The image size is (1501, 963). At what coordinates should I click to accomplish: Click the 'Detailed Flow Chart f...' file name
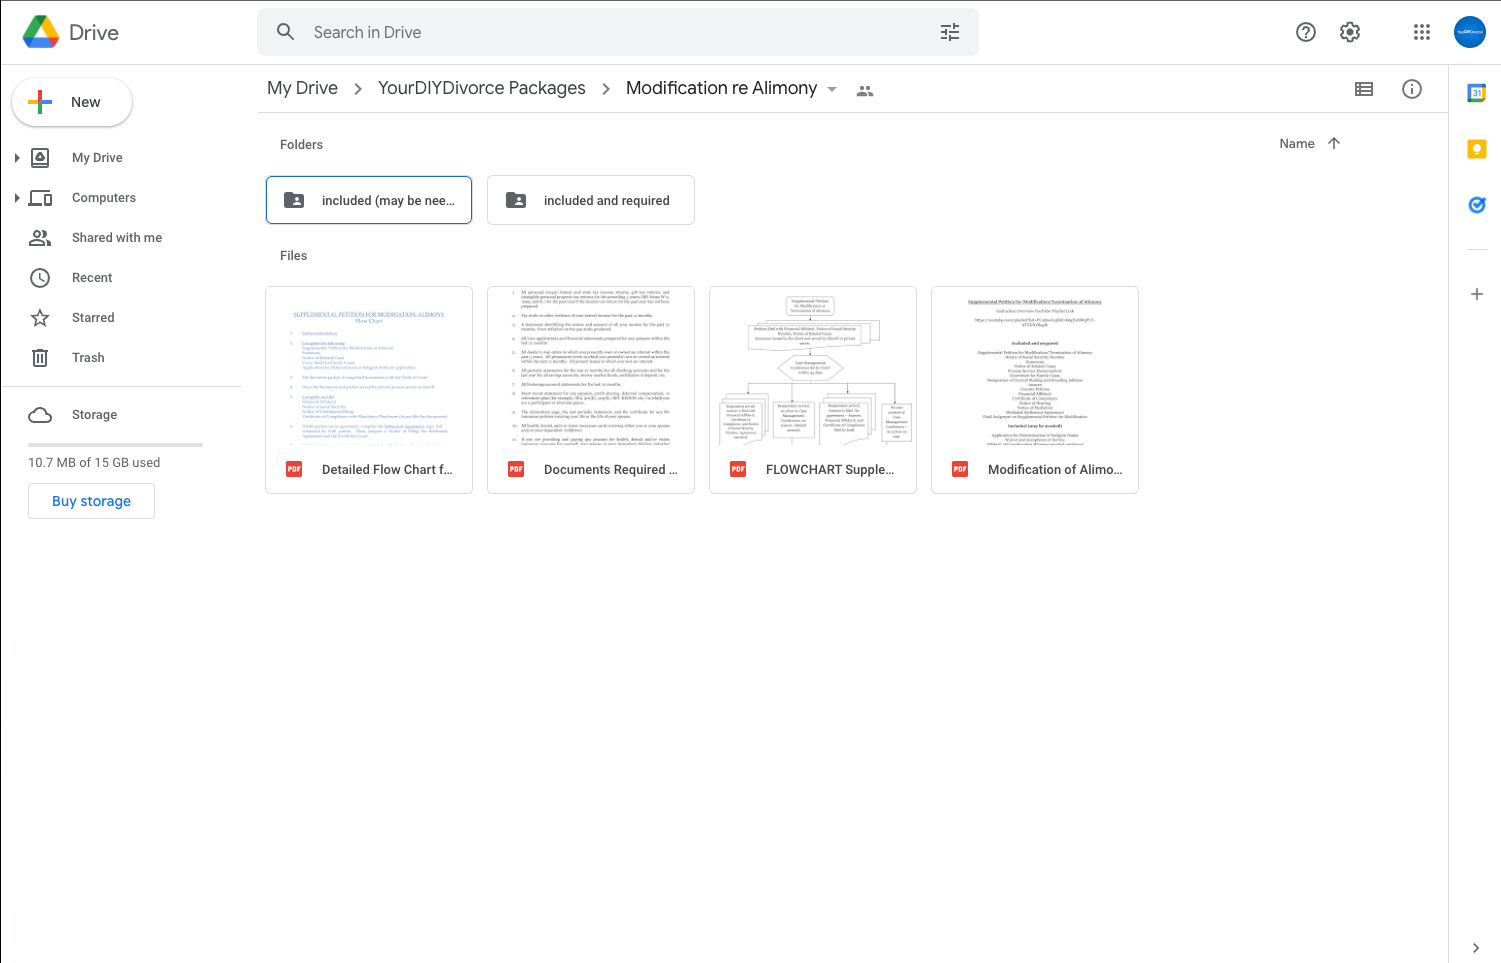tap(387, 469)
